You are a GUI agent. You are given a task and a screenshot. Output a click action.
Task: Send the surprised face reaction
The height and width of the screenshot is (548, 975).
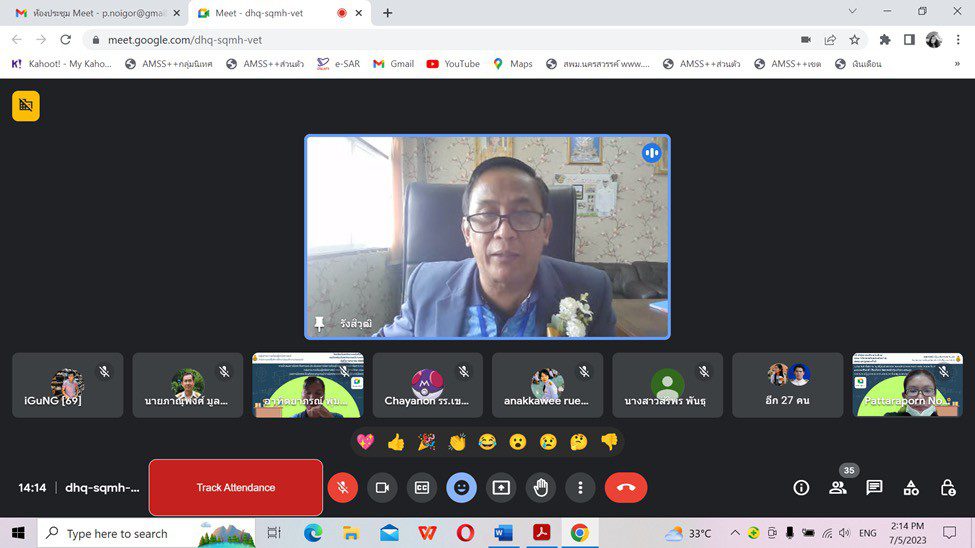(518, 442)
